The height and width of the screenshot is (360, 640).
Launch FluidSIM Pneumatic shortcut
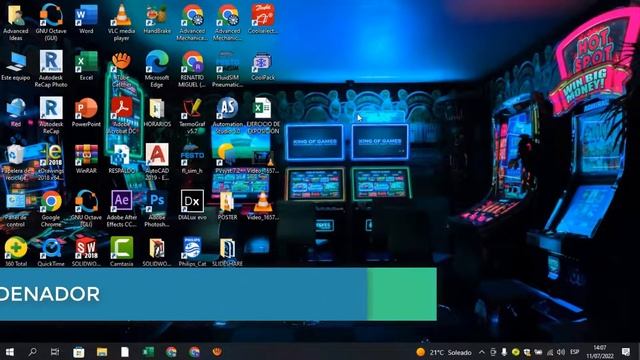click(x=227, y=69)
